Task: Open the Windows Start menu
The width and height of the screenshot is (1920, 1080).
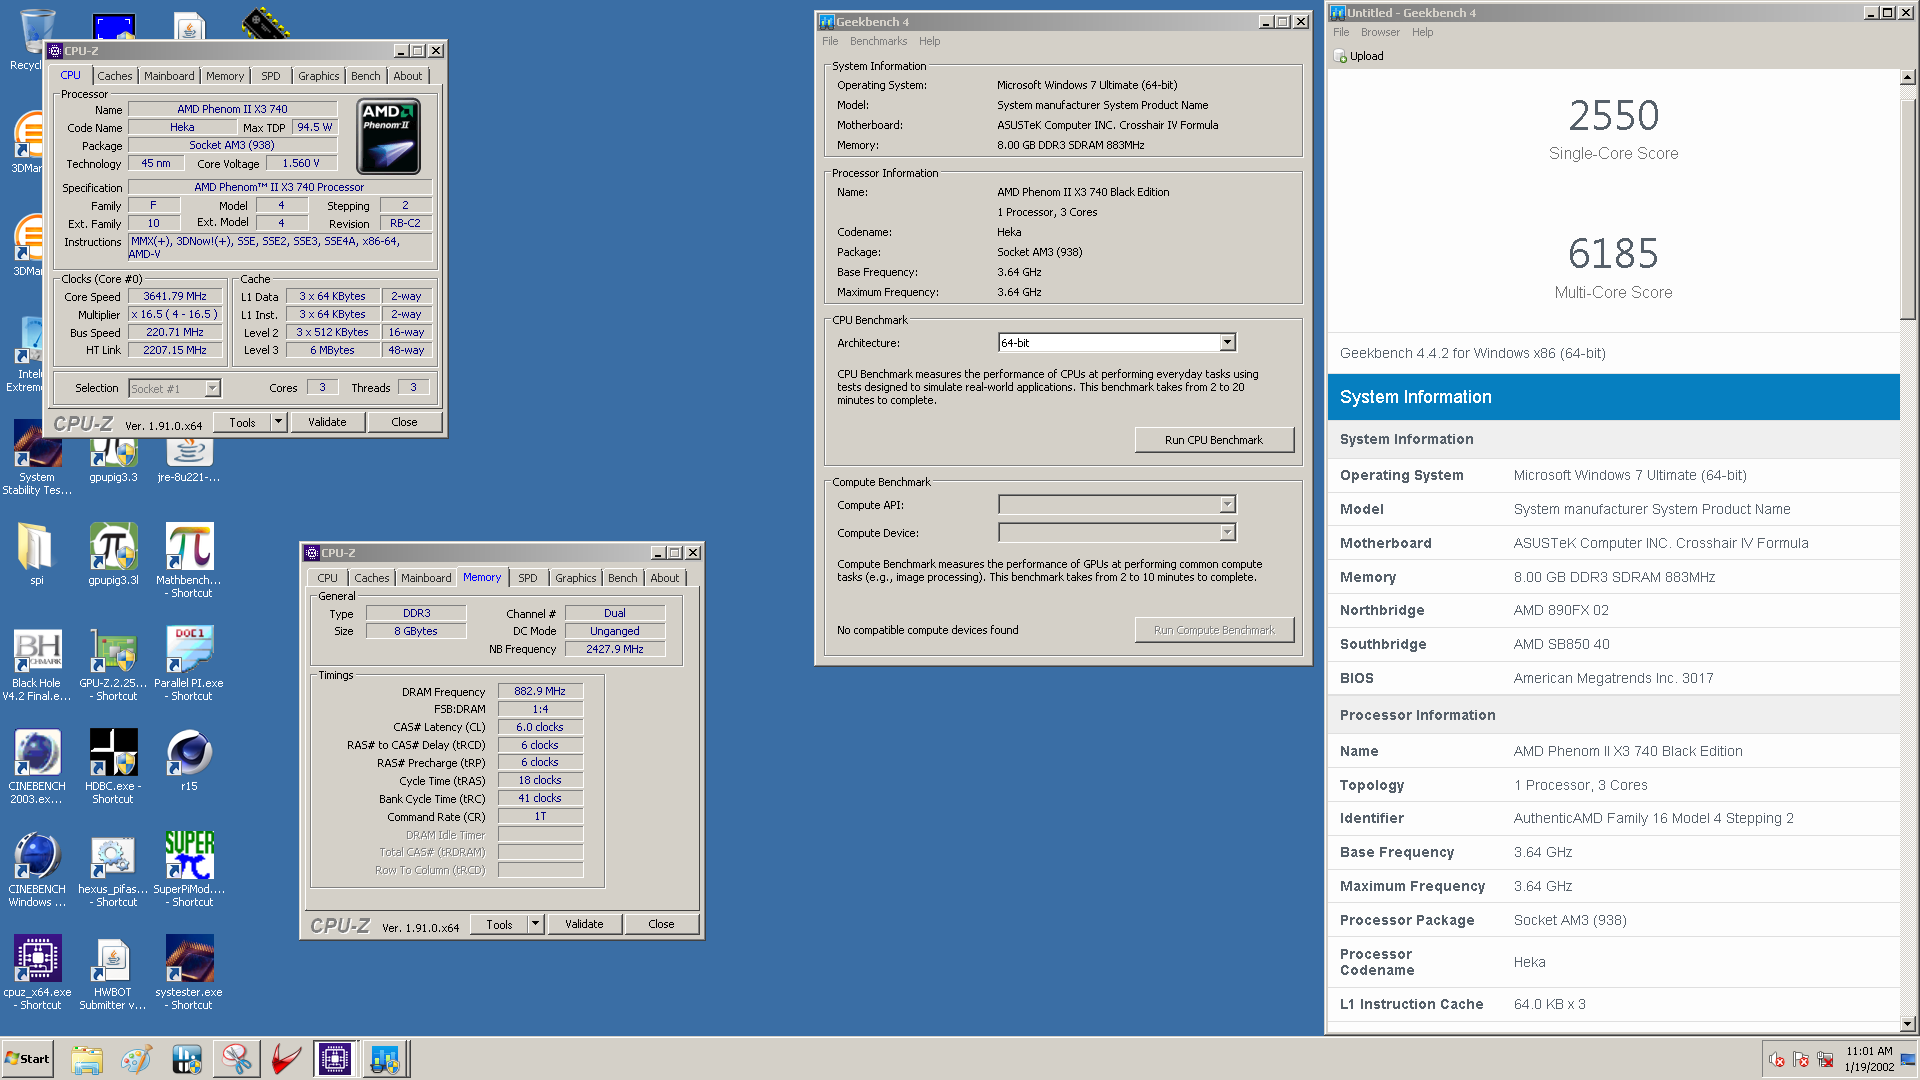Action: pos(27,1059)
